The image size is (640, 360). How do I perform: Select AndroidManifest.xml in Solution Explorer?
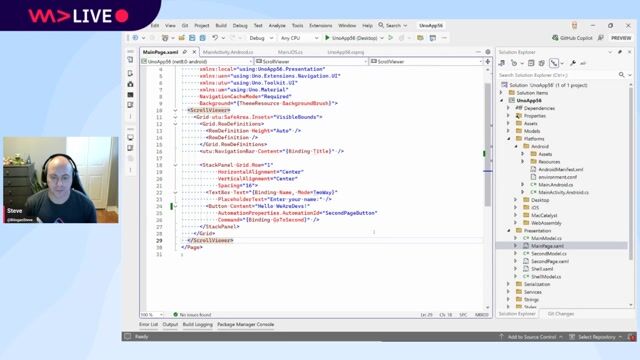tap(560, 169)
